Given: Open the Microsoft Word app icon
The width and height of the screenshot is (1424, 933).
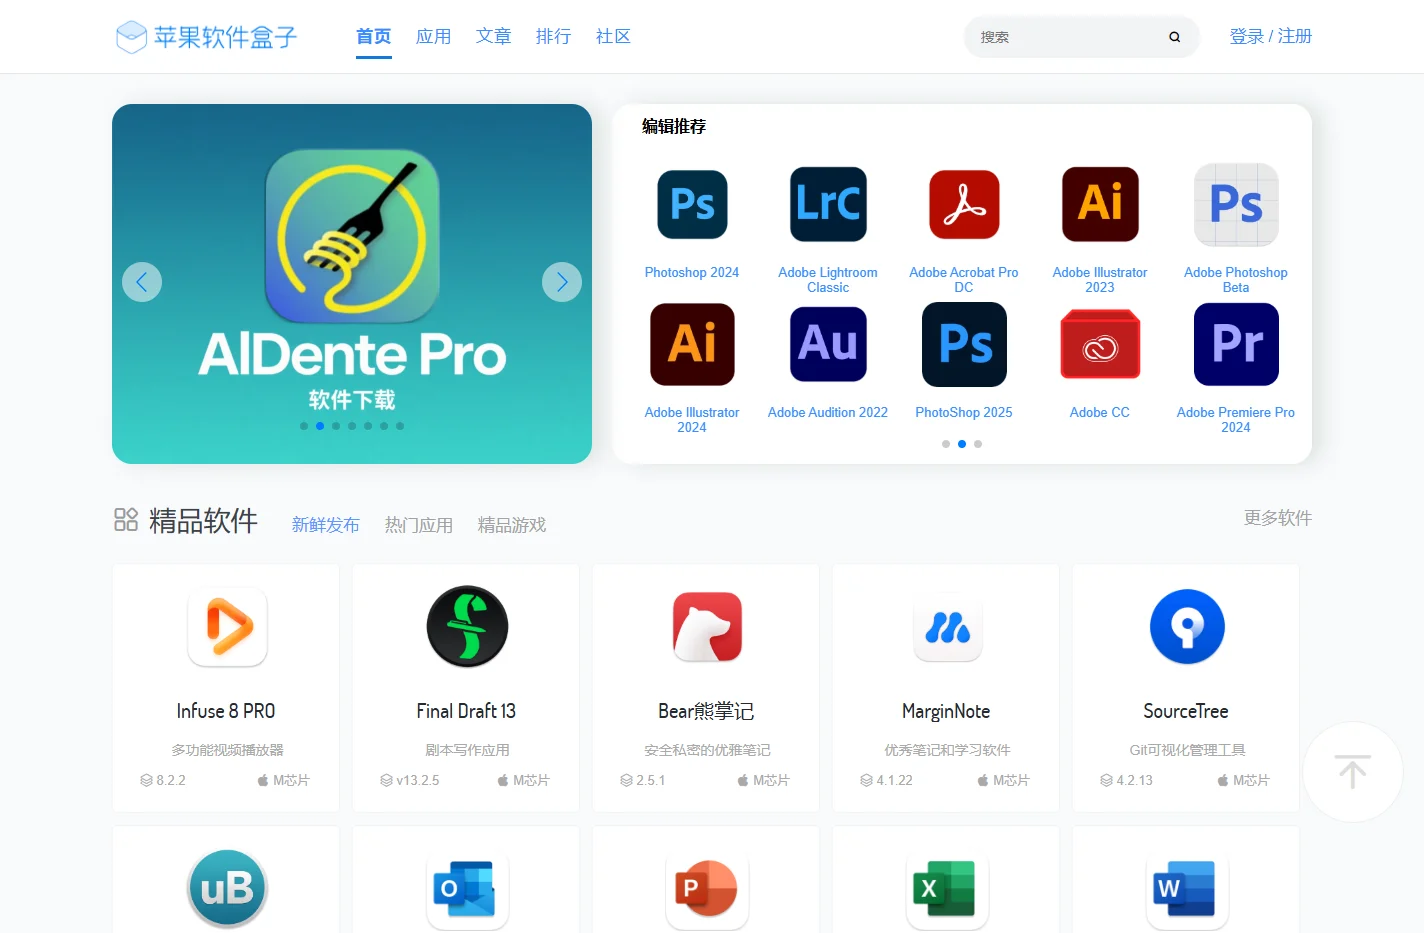Looking at the screenshot, I should (x=1187, y=888).
